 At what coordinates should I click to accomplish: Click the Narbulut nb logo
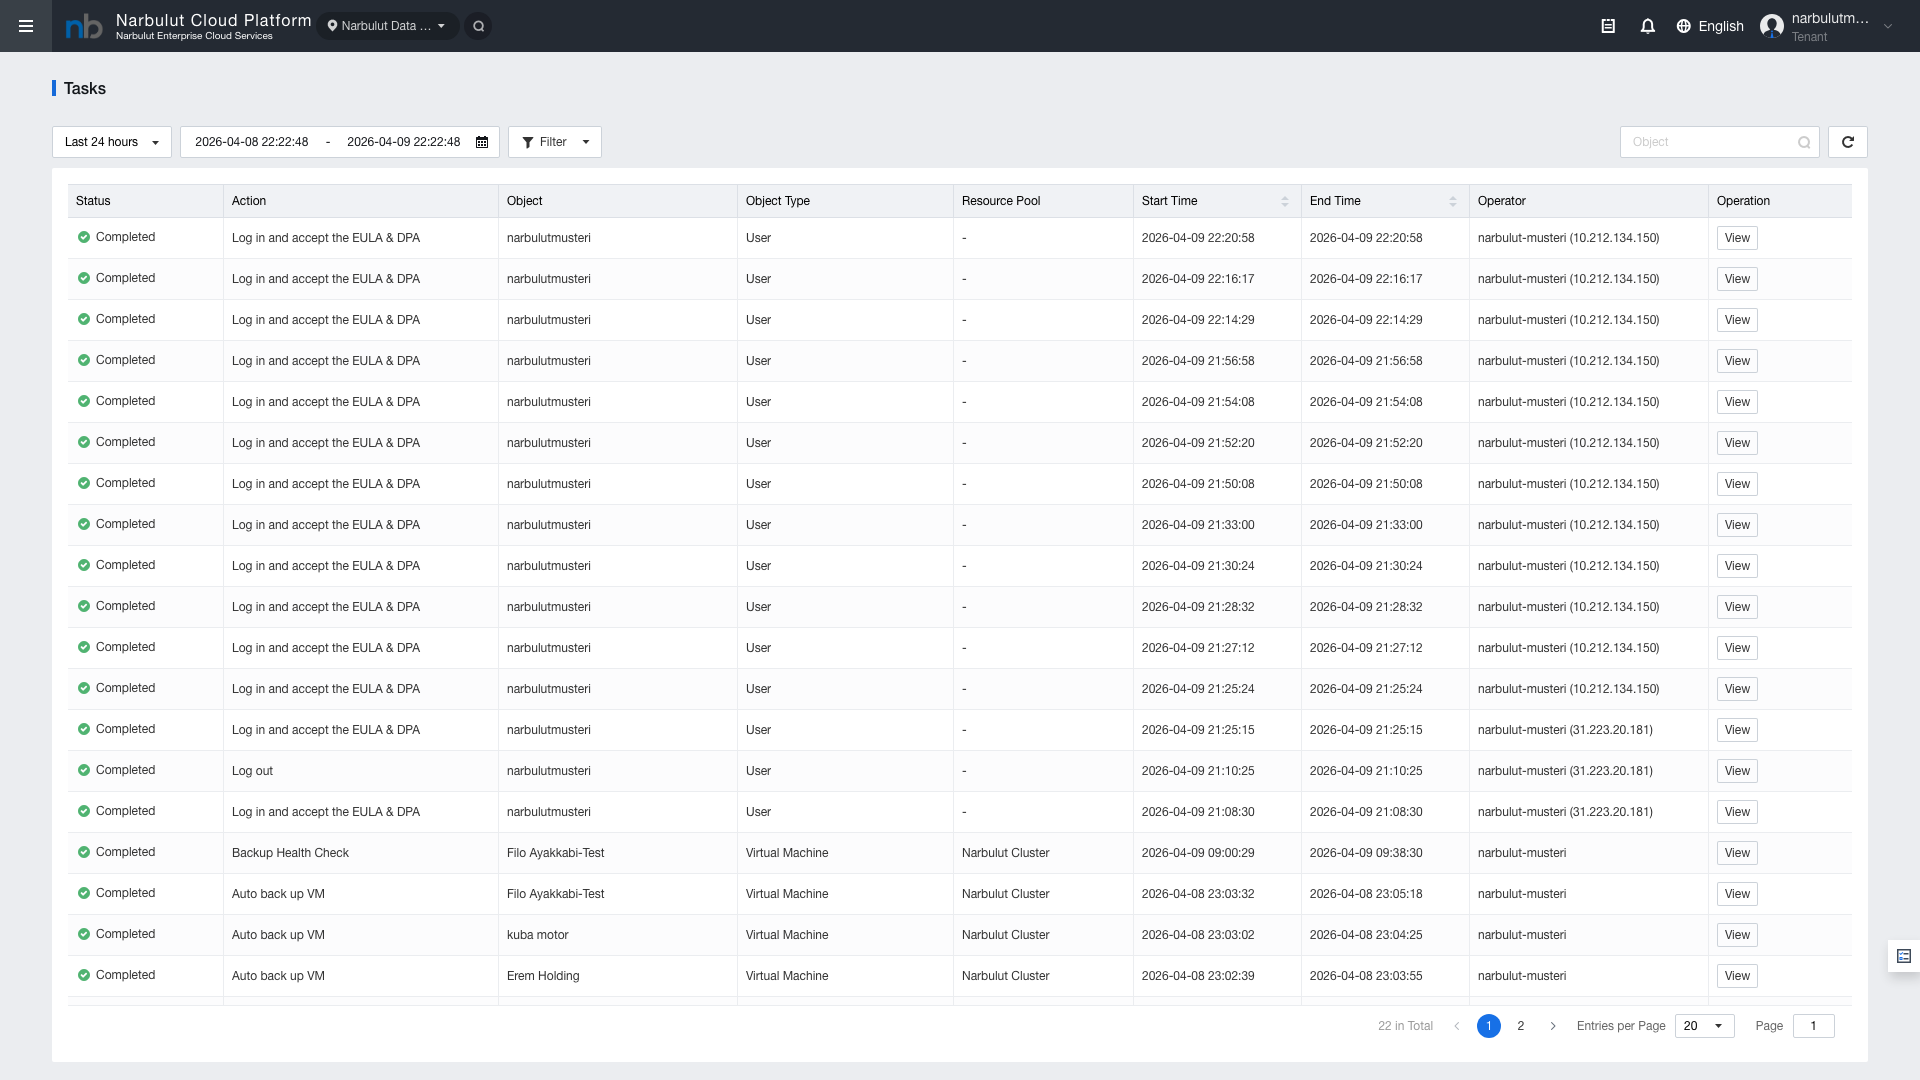click(84, 26)
